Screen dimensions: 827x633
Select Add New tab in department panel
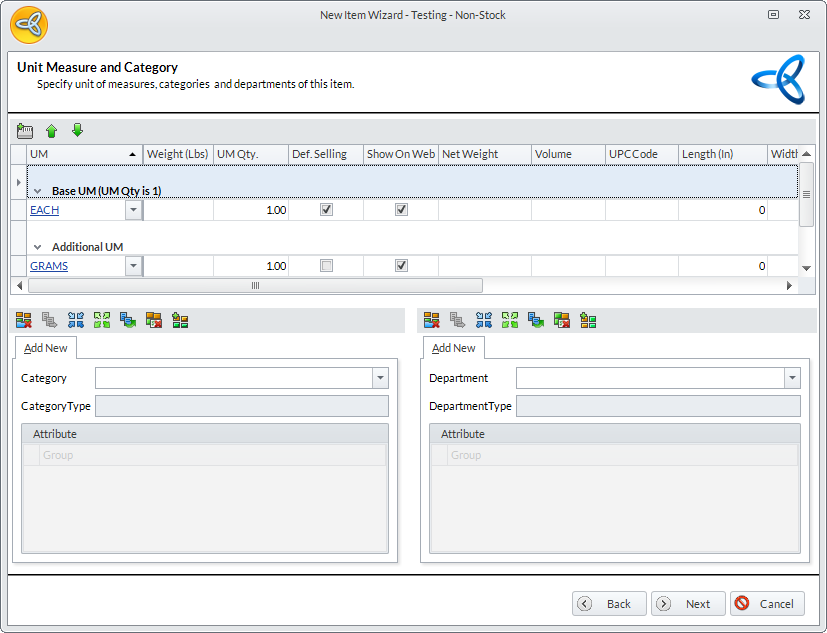coord(454,348)
